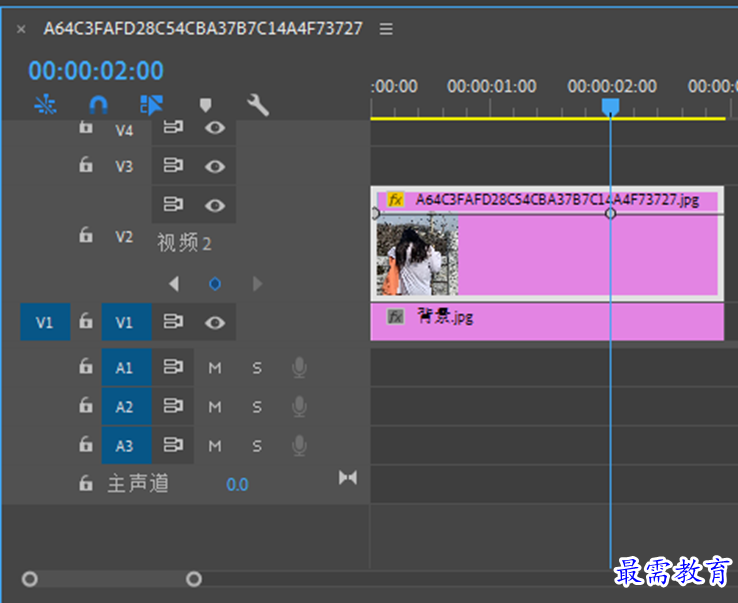
Task: Target track V2 header label
Action: 124,237
